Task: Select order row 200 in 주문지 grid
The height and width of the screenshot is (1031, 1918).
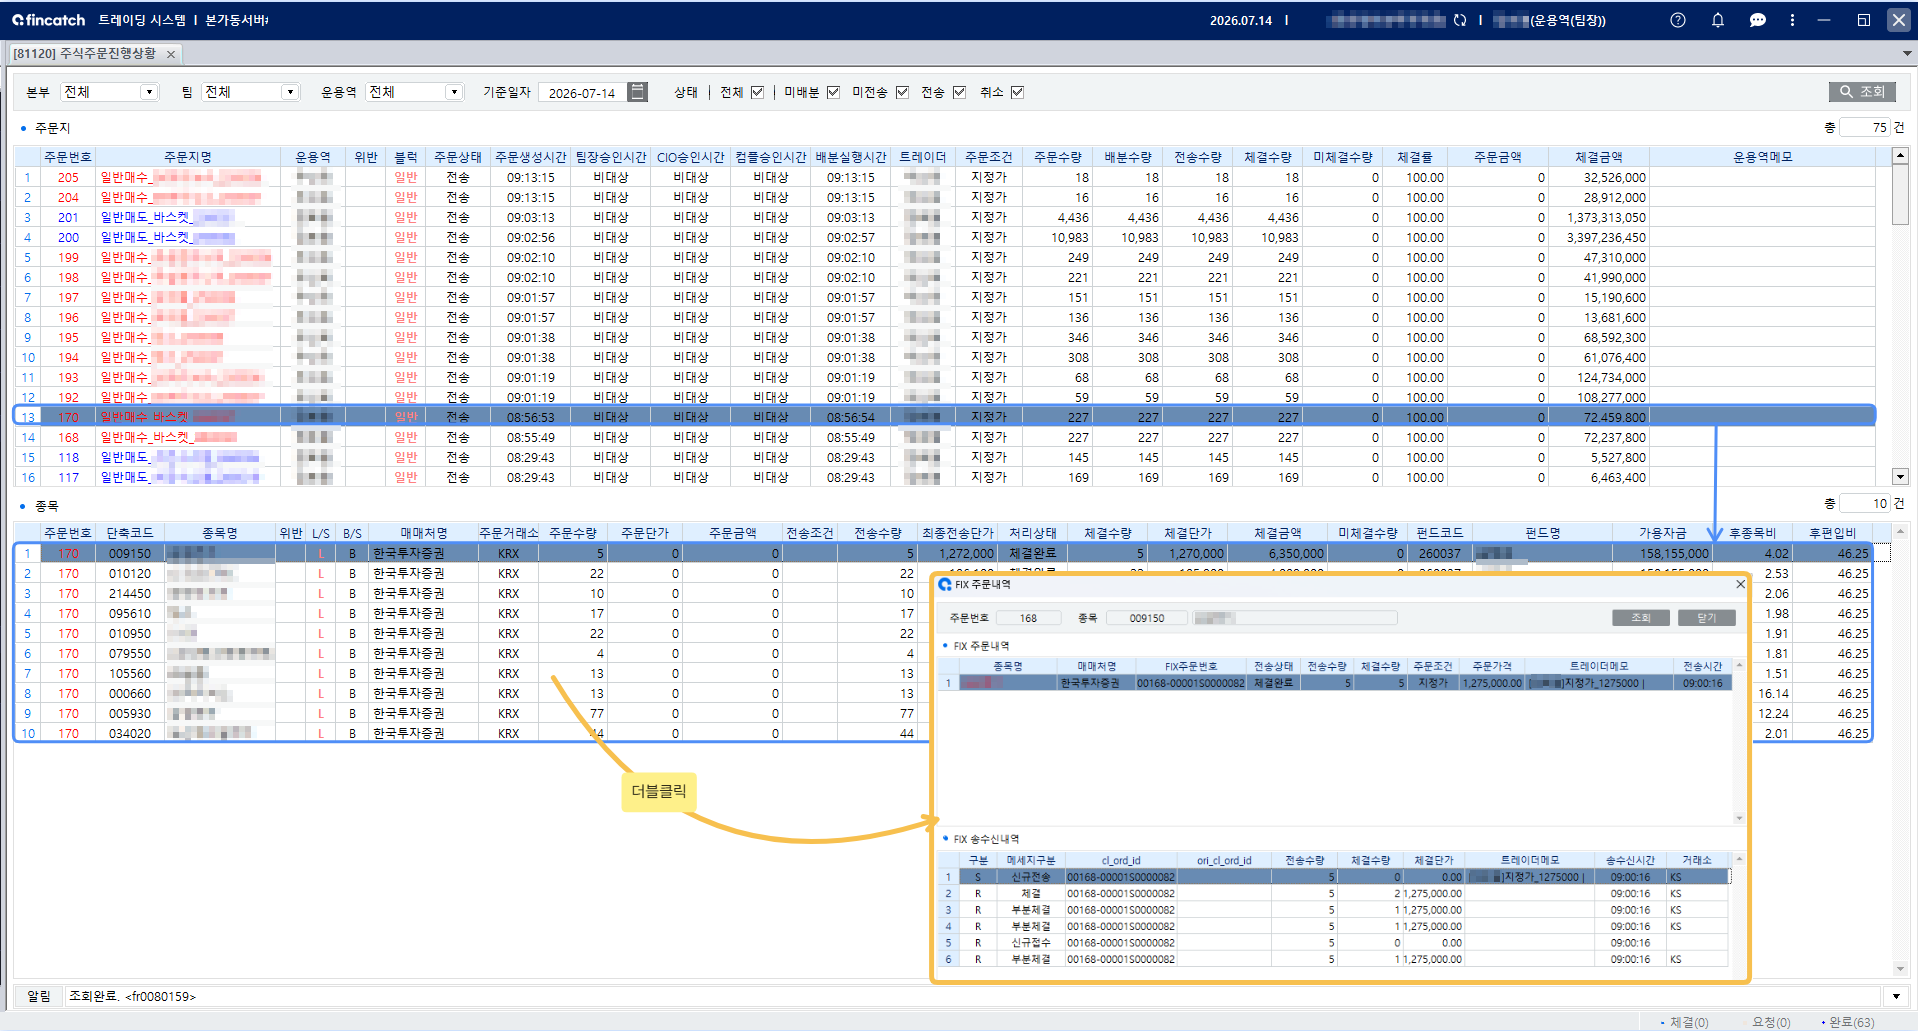Action: pyautogui.click(x=945, y=237)
